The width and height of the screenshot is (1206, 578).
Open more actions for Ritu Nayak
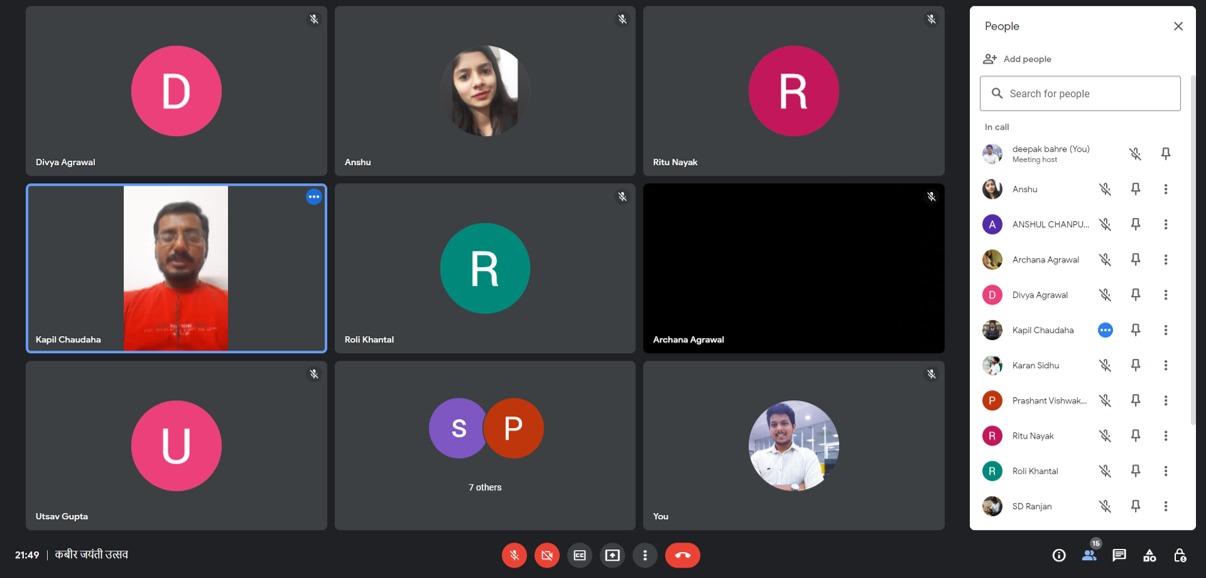(1166, 436)
